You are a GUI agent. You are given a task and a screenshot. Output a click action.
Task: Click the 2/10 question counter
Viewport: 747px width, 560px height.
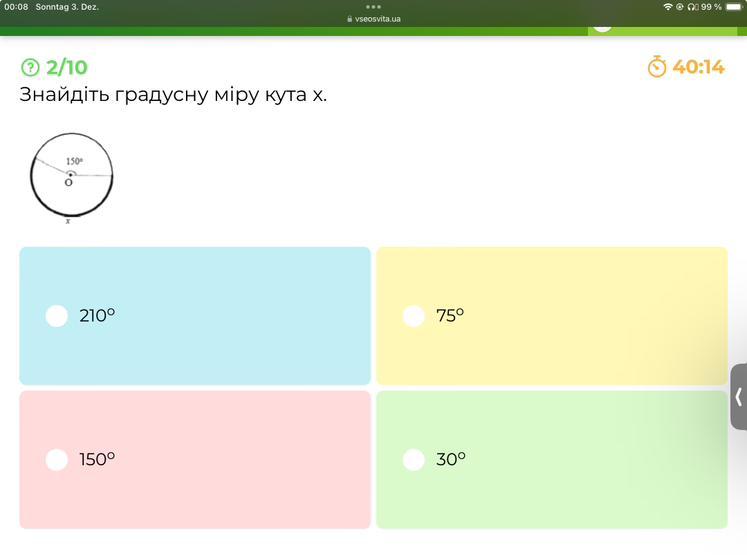[67, 67]
